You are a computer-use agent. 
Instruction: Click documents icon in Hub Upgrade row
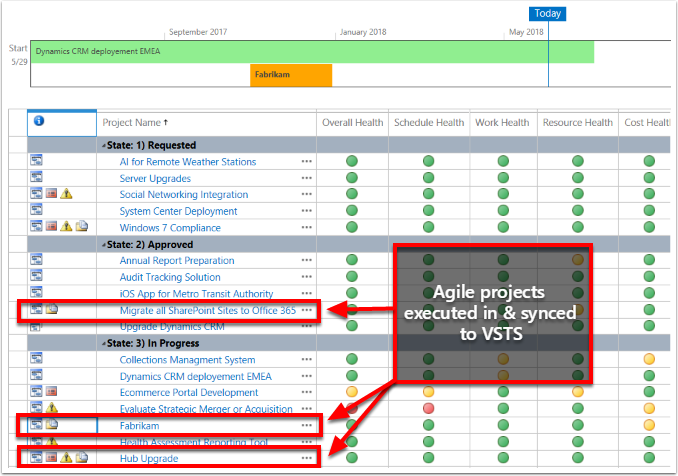(82, 457)
